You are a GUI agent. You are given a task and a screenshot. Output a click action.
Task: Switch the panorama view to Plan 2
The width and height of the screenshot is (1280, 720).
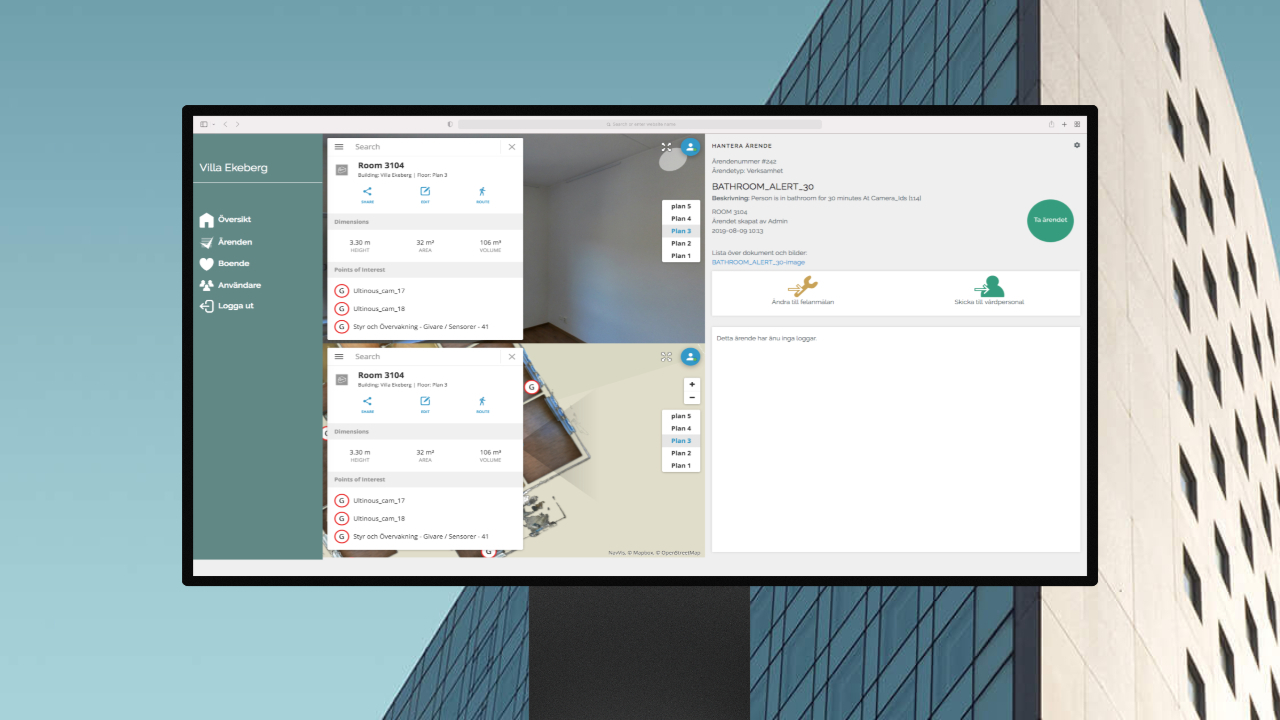(680, 243)
